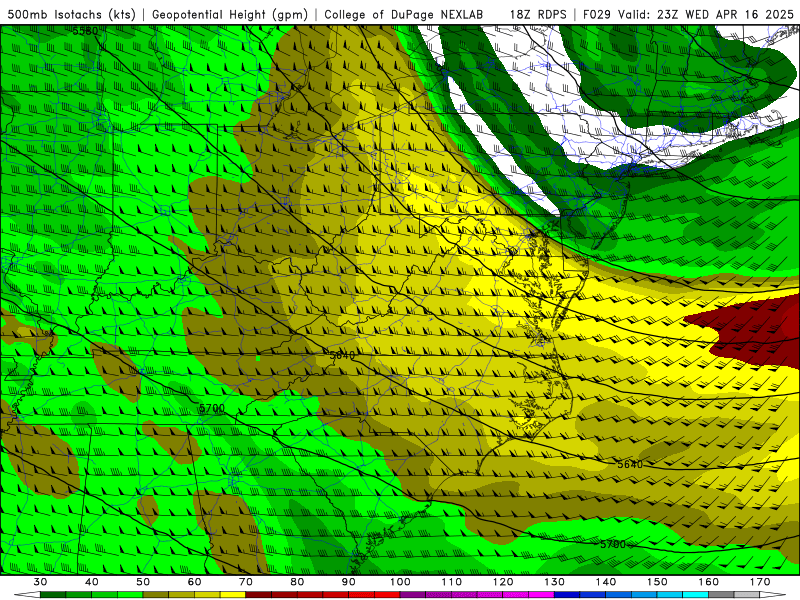Click the 'College of DuPage NEXLAB' label
800x600 pixels.
pyautogui.click(x=404, y=15)
